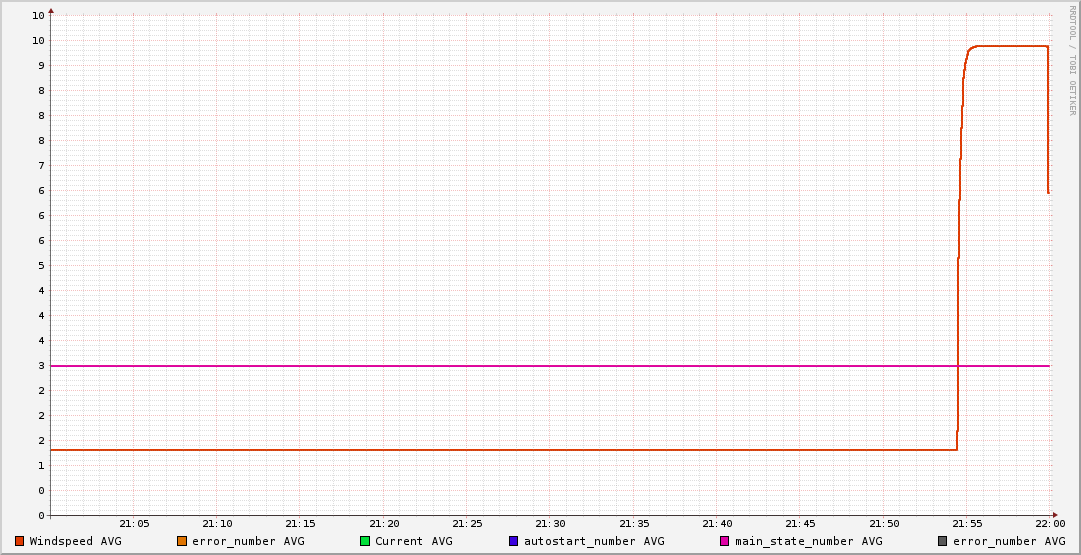Select the Windspeed AVG legend label

75,541
